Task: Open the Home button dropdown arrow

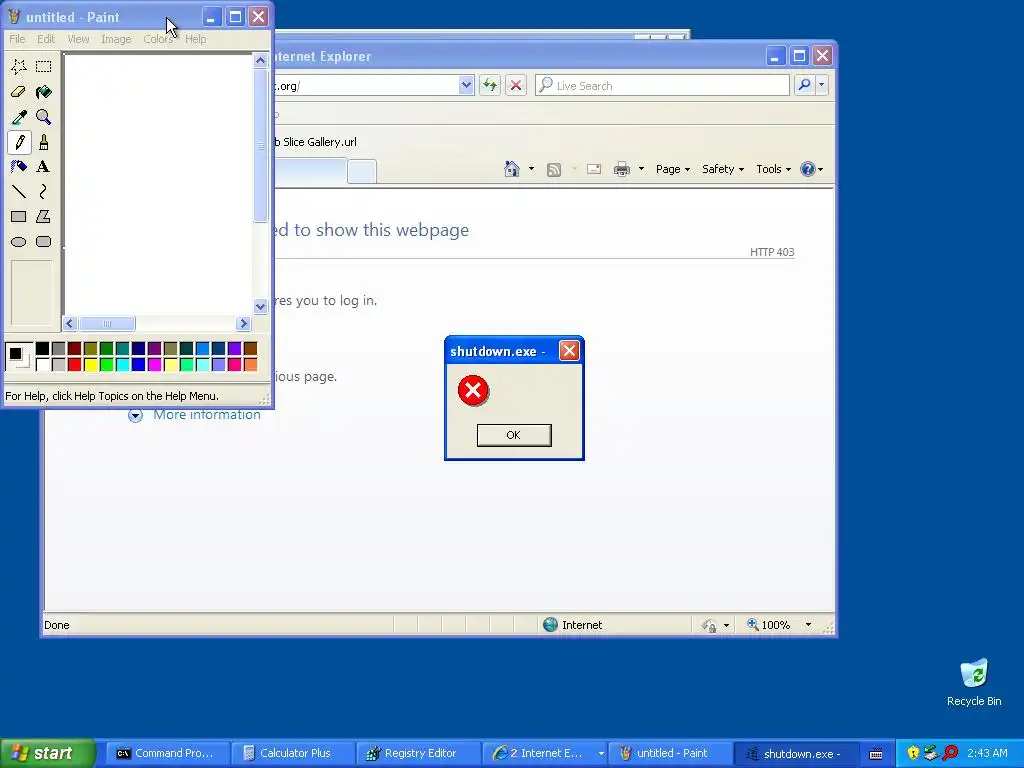Action: (532, 169)
